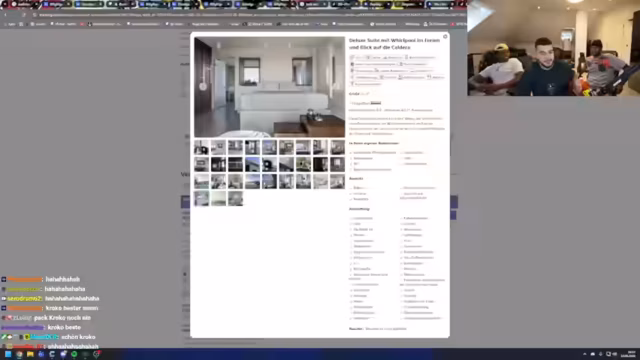Show hidden system tray icons

(584, 354)
